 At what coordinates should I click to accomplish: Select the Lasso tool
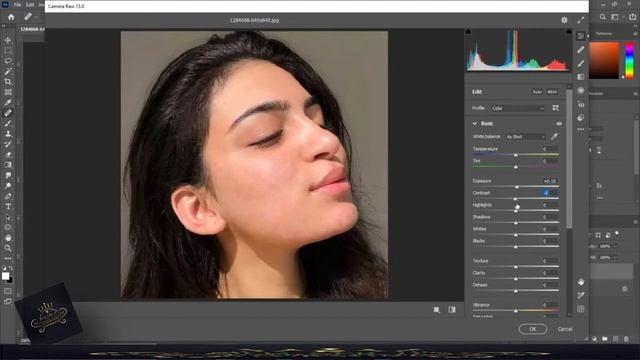[8, 61]
